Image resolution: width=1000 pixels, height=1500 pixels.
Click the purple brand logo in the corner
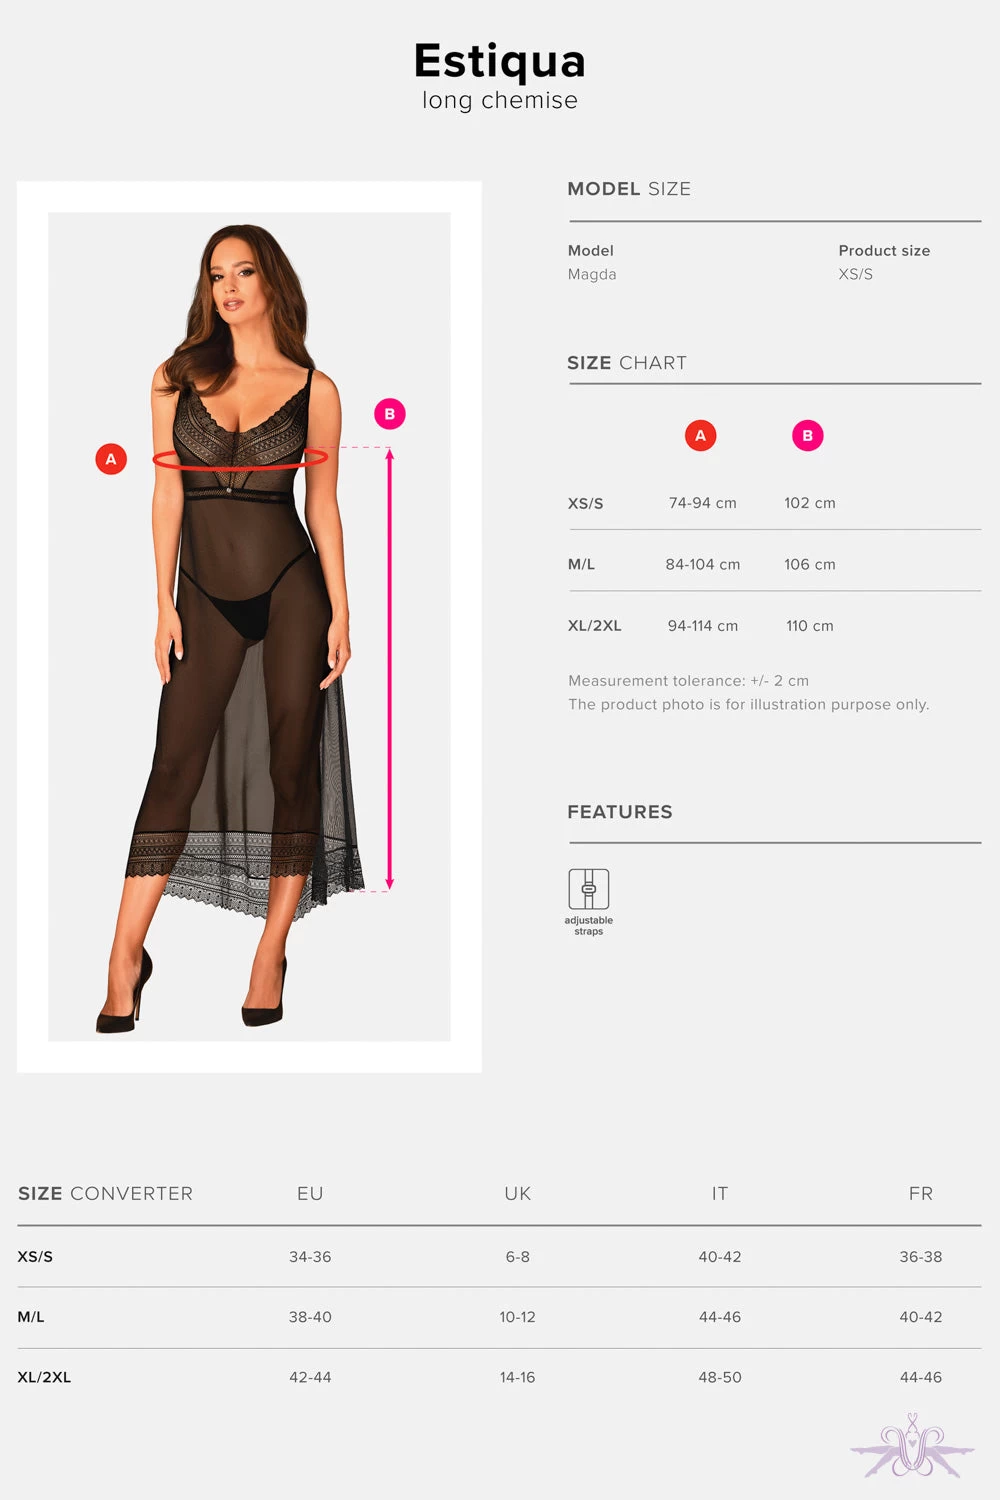tap(912, 1447)
